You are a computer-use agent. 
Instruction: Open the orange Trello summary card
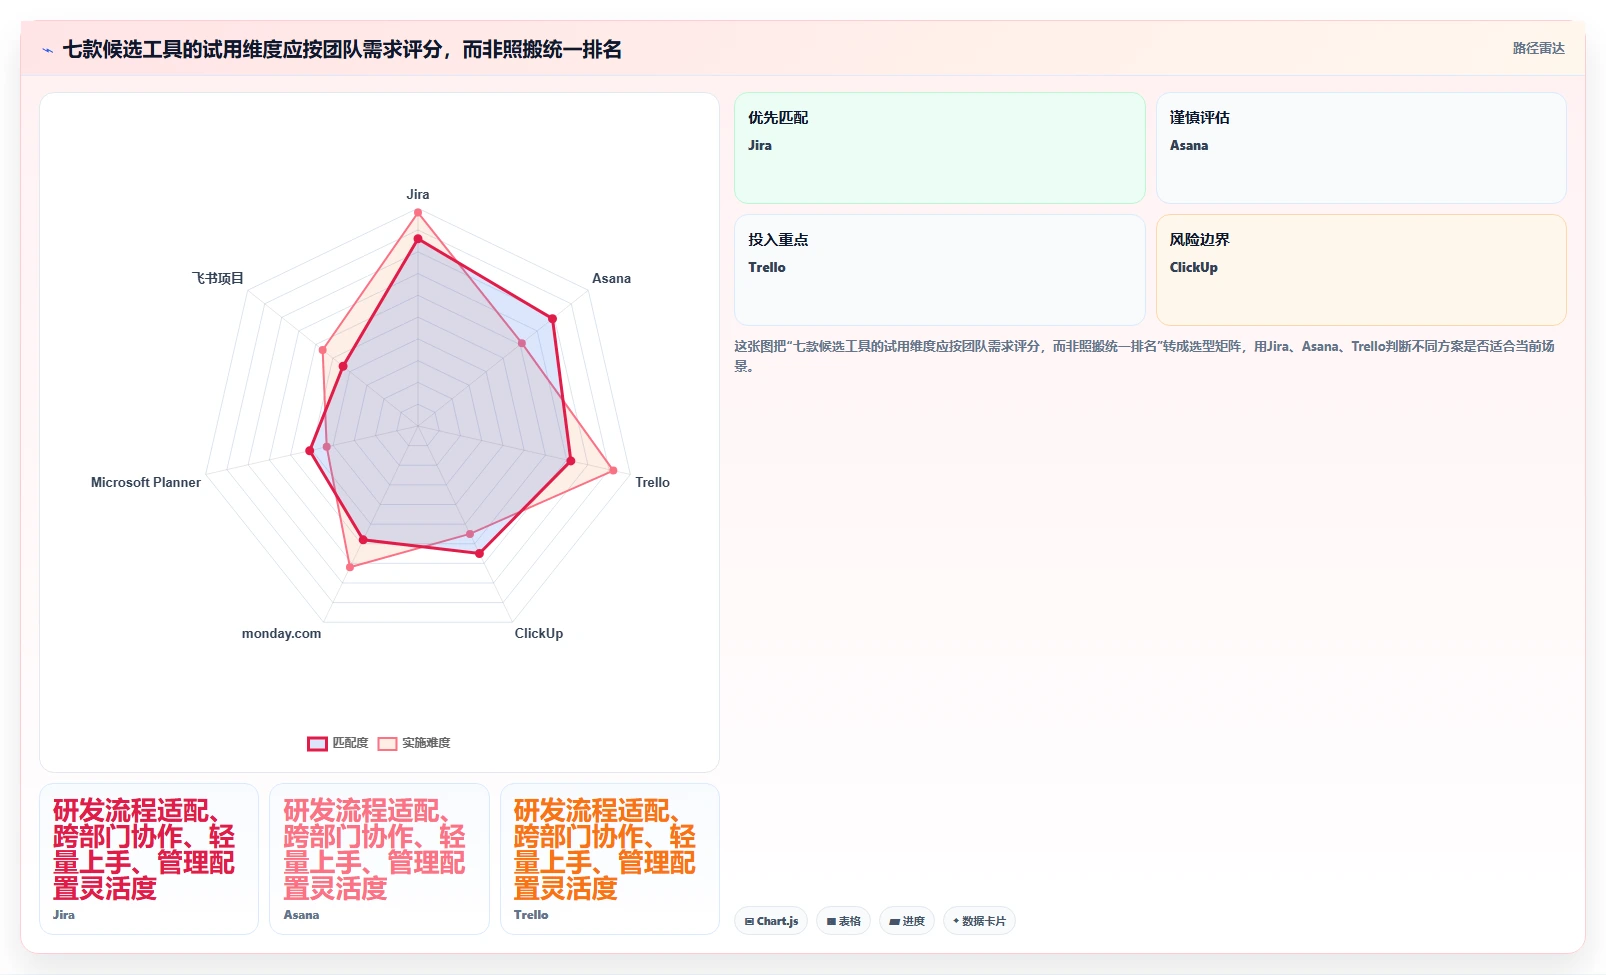click(610, 859)
